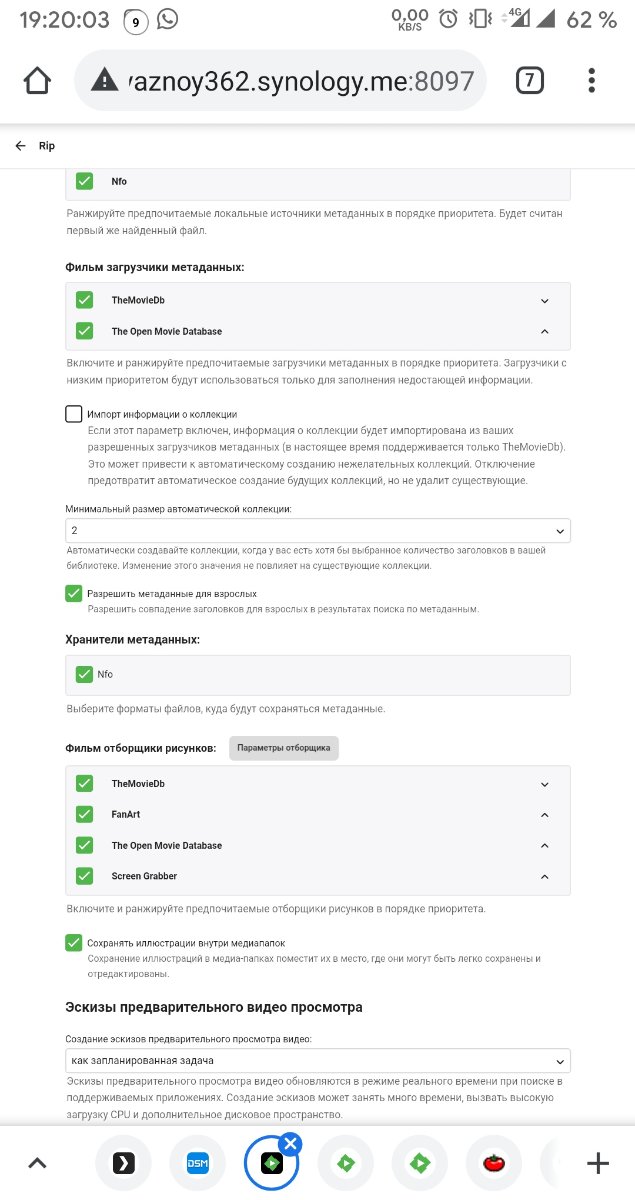Open the browser three-dot menu
The width and height of the screenshot is (635, 1200).
(x=593, y=81)
